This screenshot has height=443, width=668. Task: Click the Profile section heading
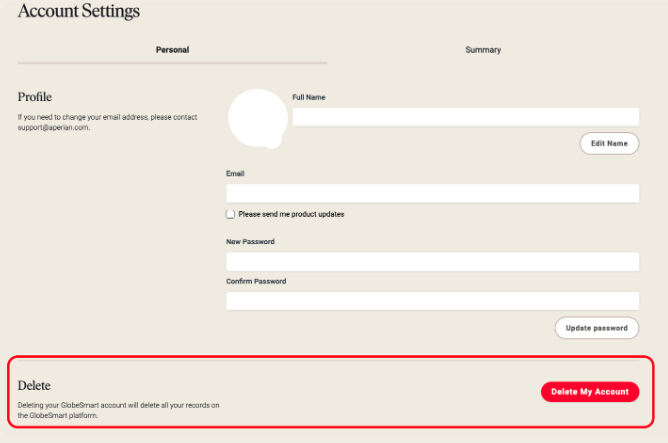tap(35, 97)
